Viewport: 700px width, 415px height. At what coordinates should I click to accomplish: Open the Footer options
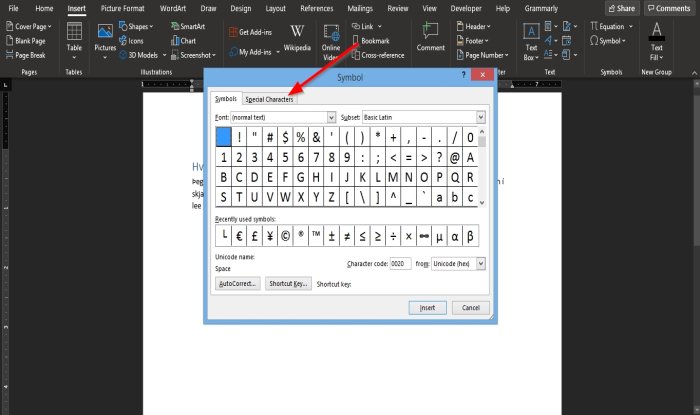pyautogui.click(x=472, y=41)
